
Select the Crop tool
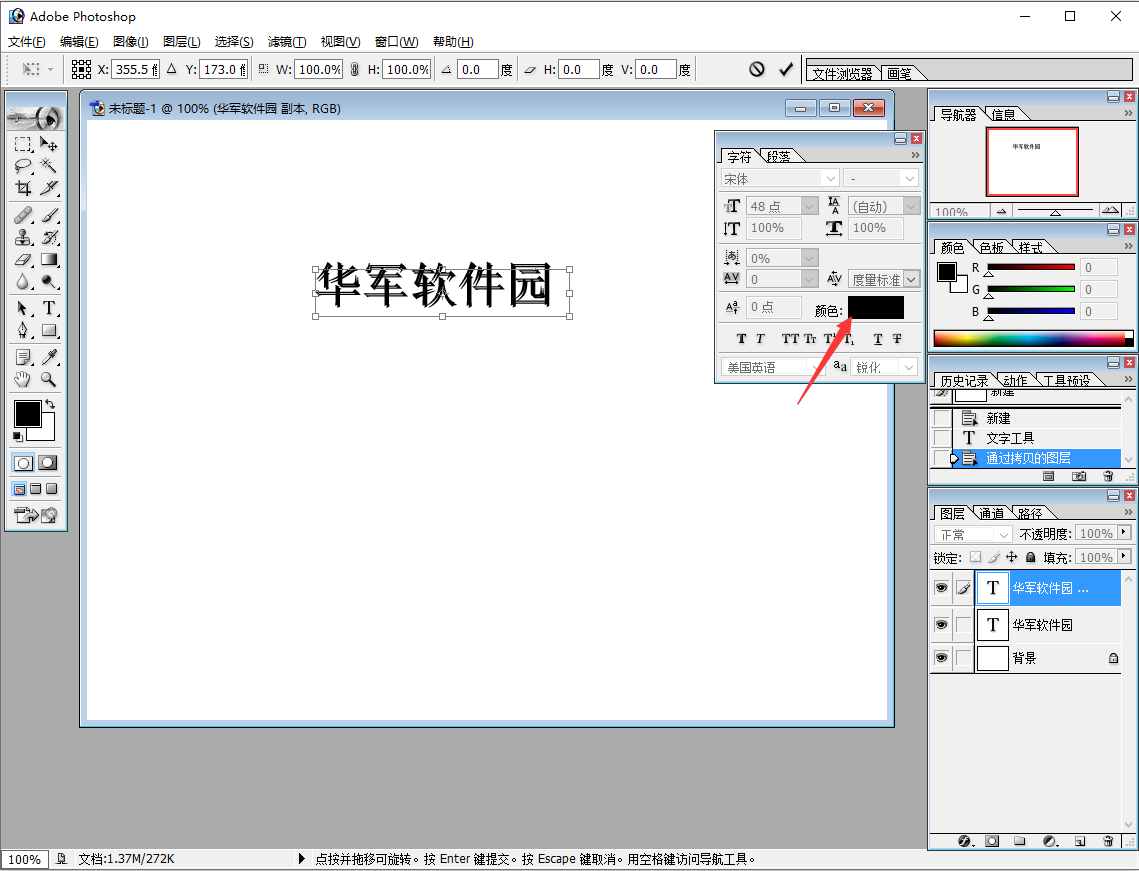coord(22,188)
